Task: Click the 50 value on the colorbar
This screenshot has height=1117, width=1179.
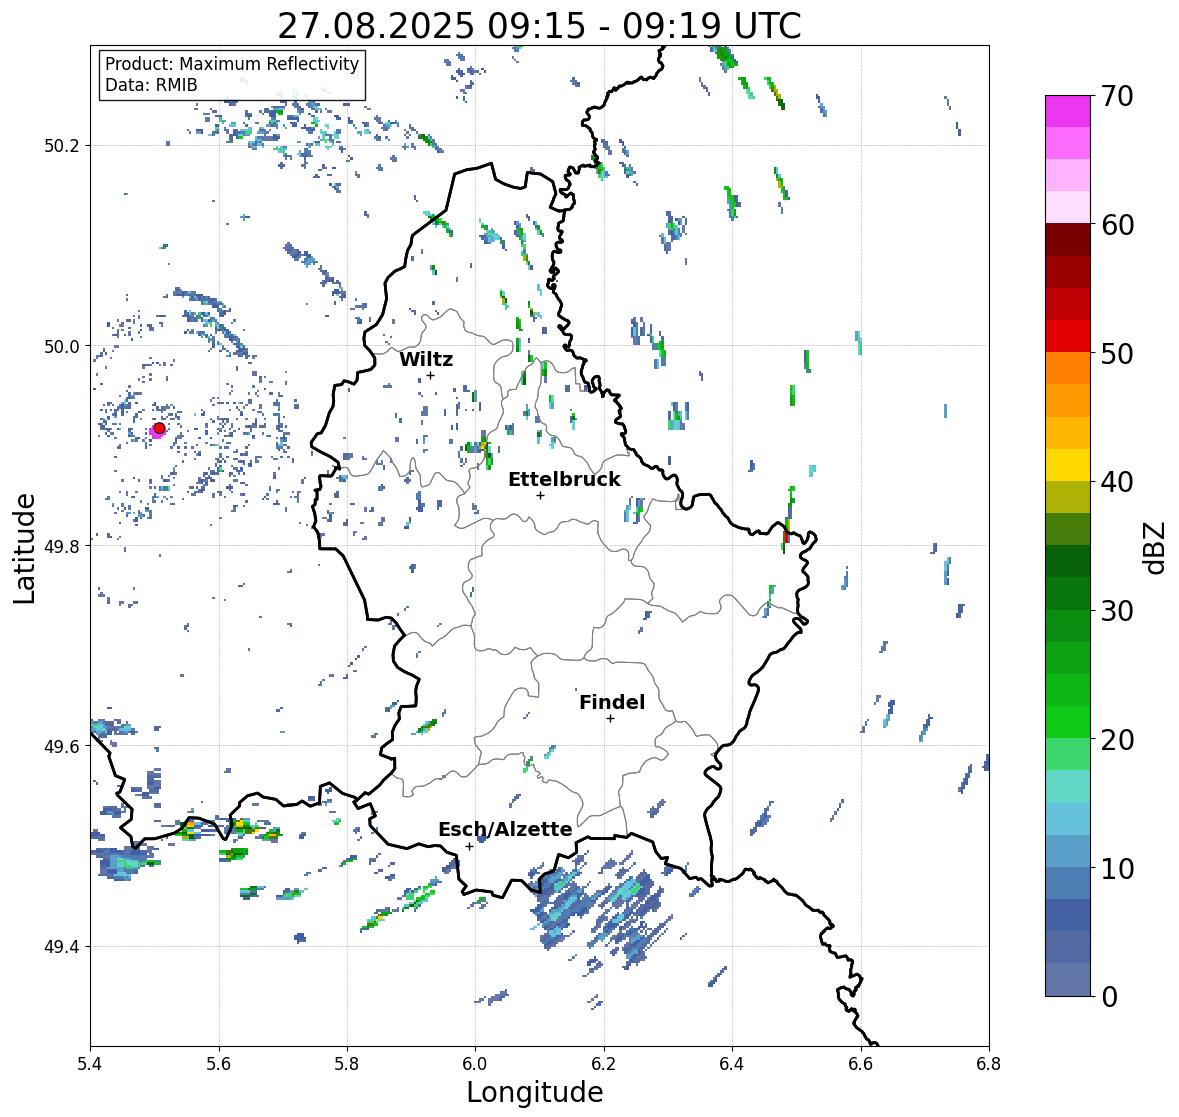Action: tap(1117, 353)
